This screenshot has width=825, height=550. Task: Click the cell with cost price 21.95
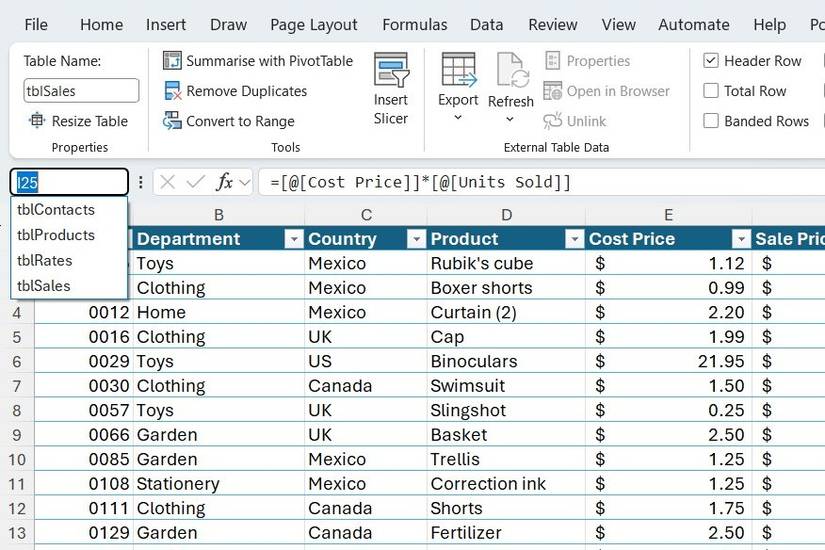[669, 361]
